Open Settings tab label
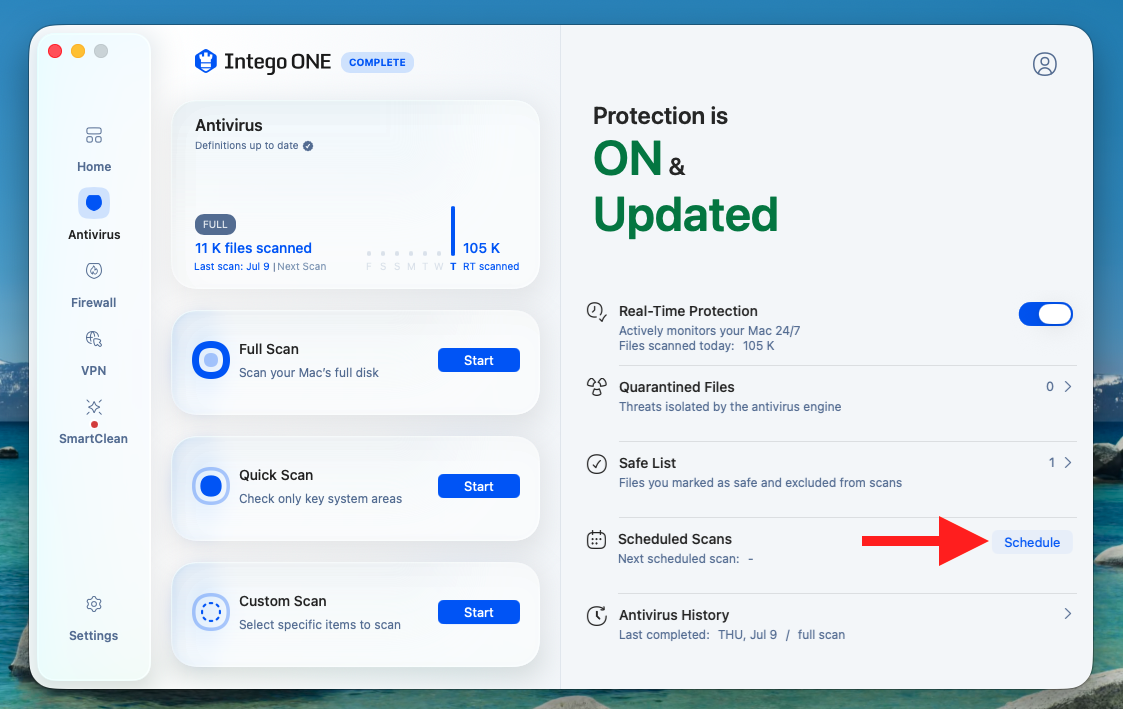 pyautogui.click(x=94, y=636)
